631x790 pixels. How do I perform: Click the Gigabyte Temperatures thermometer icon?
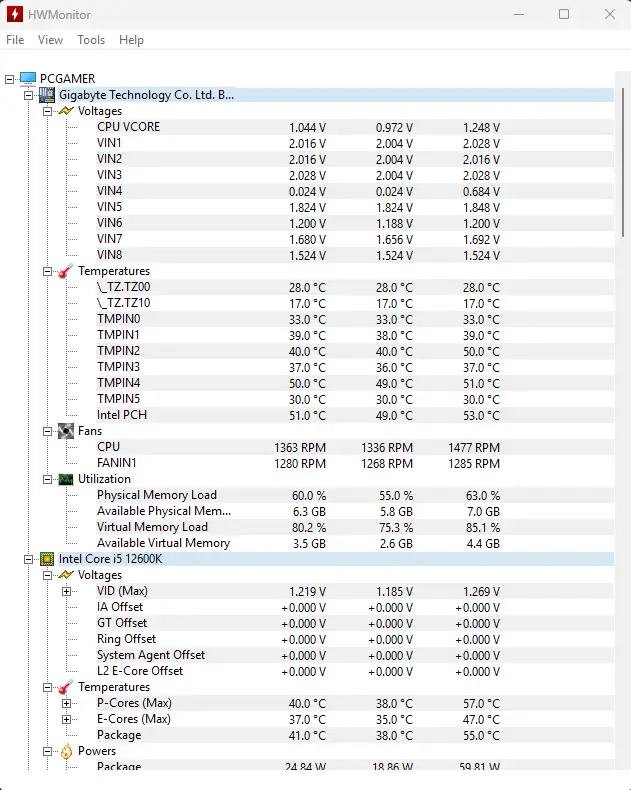(66, 271)
